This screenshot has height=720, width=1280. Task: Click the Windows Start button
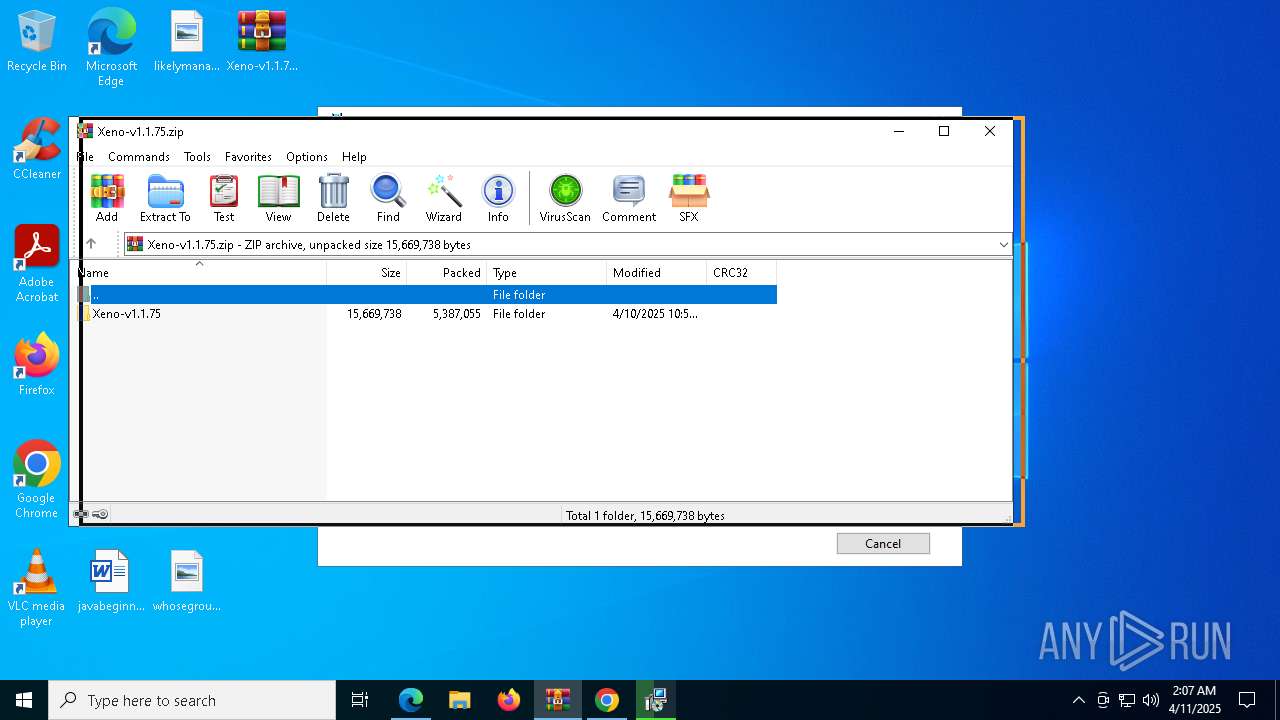24,700
